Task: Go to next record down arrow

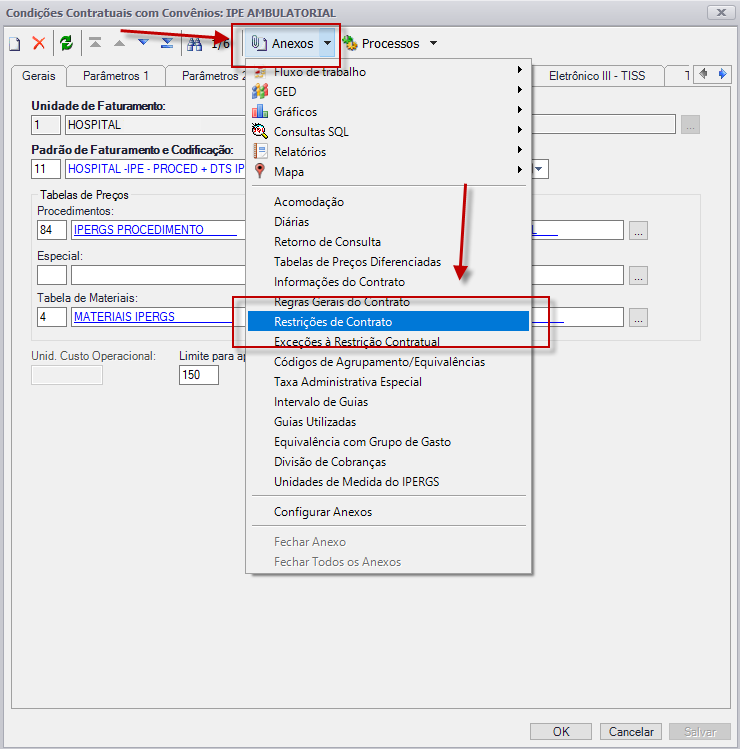Action: click(x=143, y=43)
